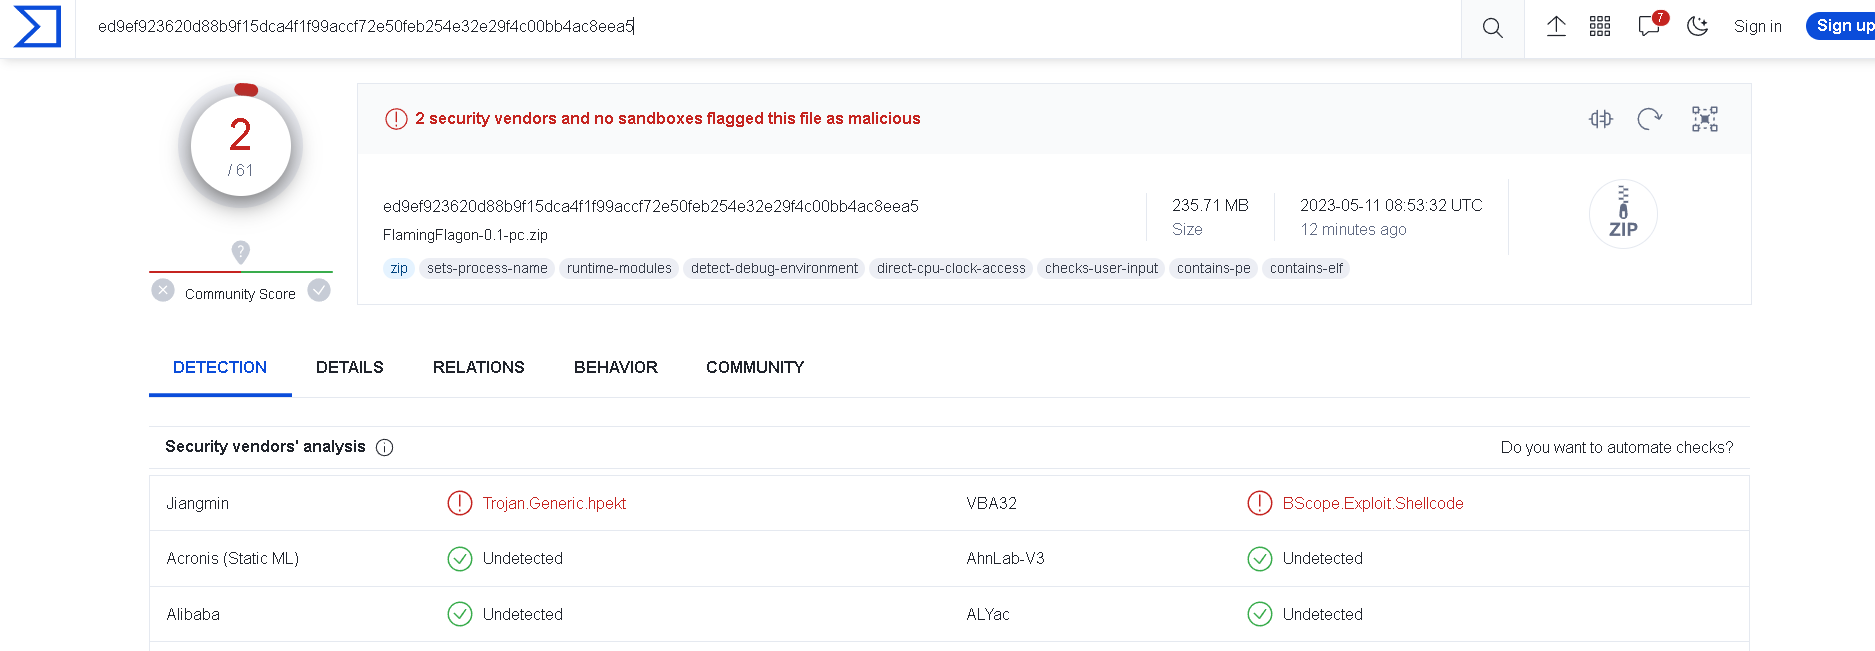Click 'Do you want to automate checks?' link

coord(1616,447)
